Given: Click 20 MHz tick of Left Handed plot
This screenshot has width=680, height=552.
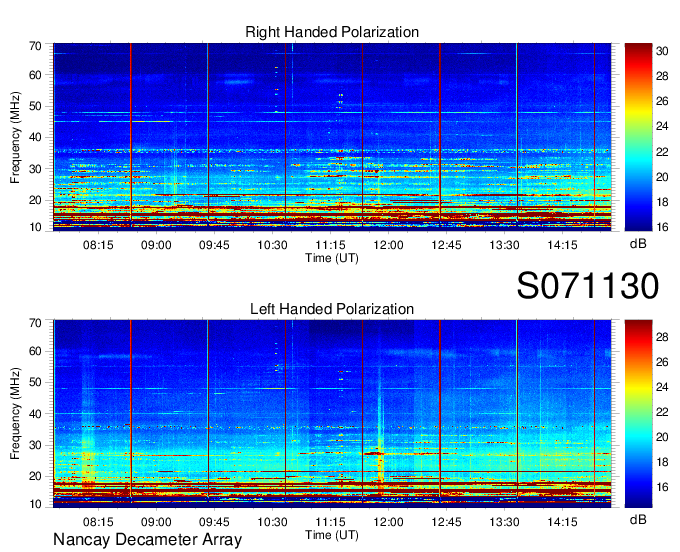Looking at the screenshot, I should (35, 477).
